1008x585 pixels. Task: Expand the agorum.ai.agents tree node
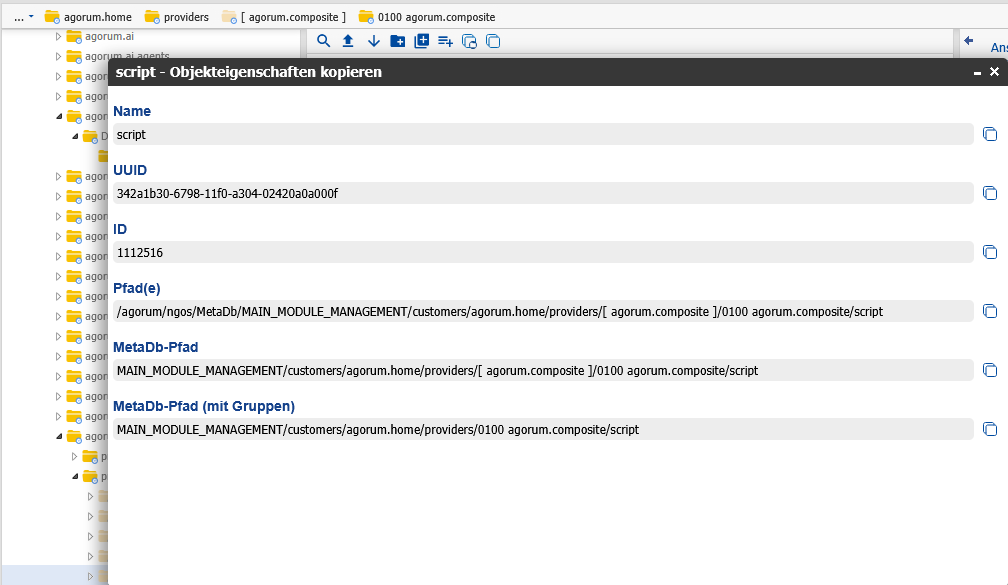(x=58, y=56)
